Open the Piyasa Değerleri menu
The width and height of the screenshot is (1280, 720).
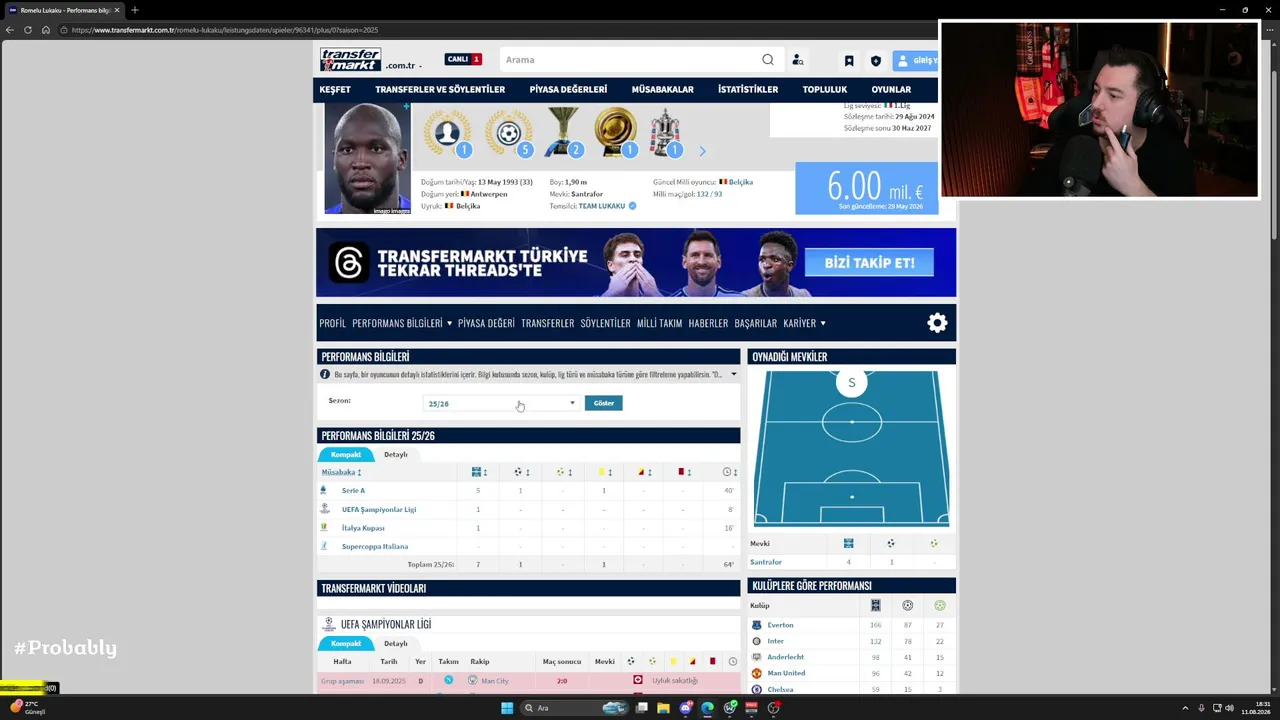[x=568, y=90]
